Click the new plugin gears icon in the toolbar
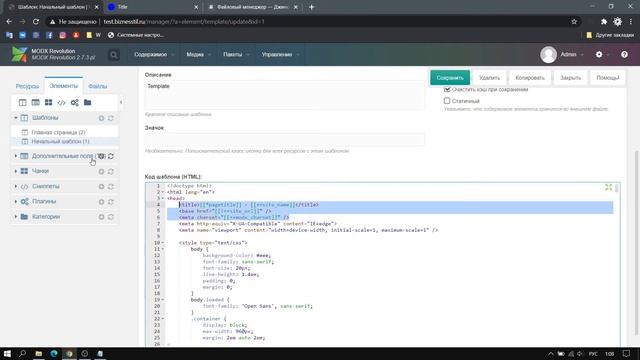This screenshot has height=360, width=640. 74,102
